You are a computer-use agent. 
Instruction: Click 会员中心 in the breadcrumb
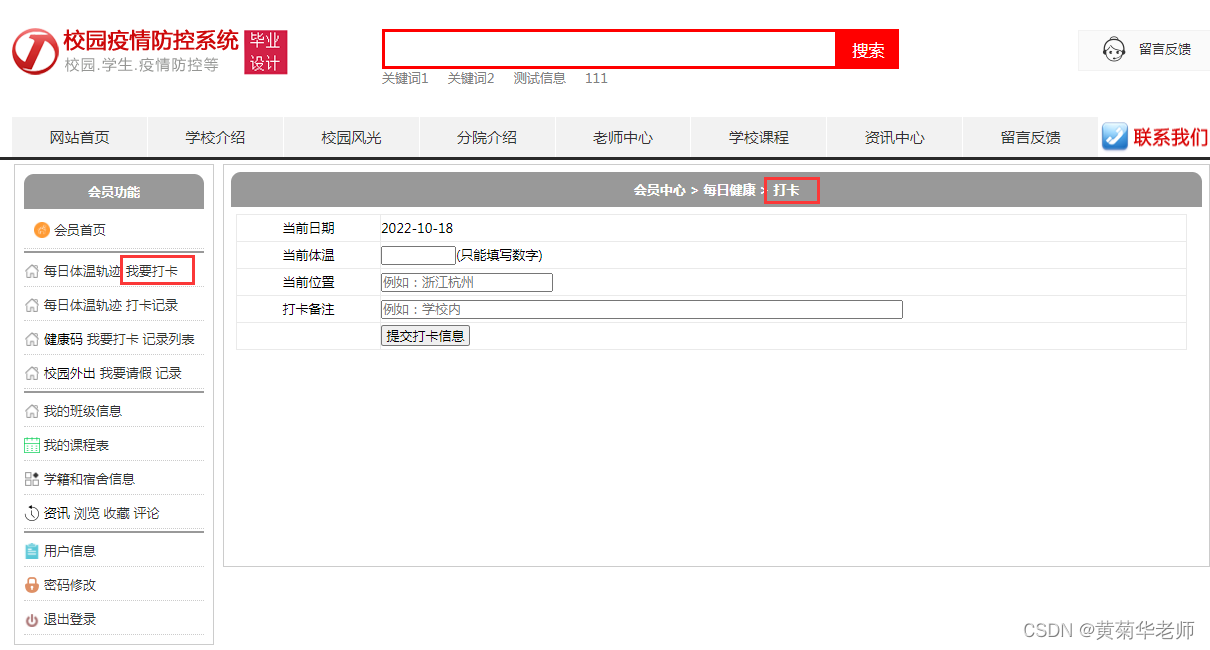(x=660, y=190)
